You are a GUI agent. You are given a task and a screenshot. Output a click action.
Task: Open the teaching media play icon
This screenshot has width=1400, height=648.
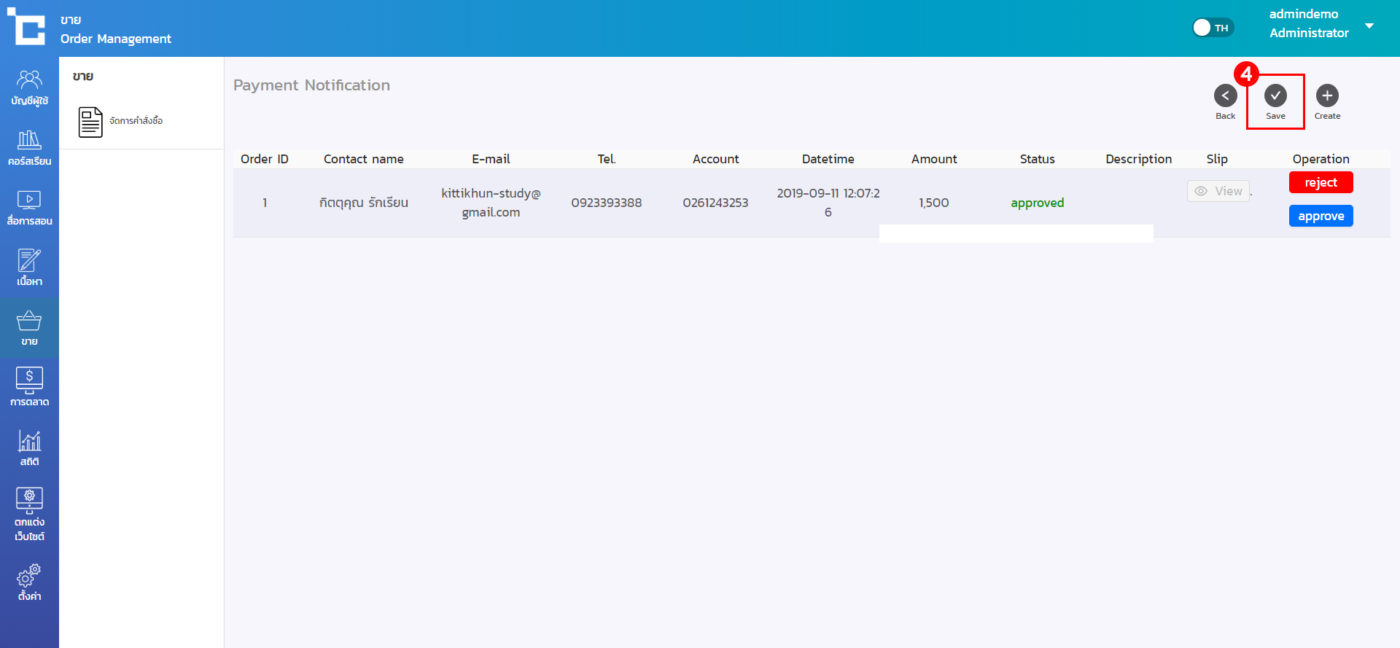coord(29,200)
